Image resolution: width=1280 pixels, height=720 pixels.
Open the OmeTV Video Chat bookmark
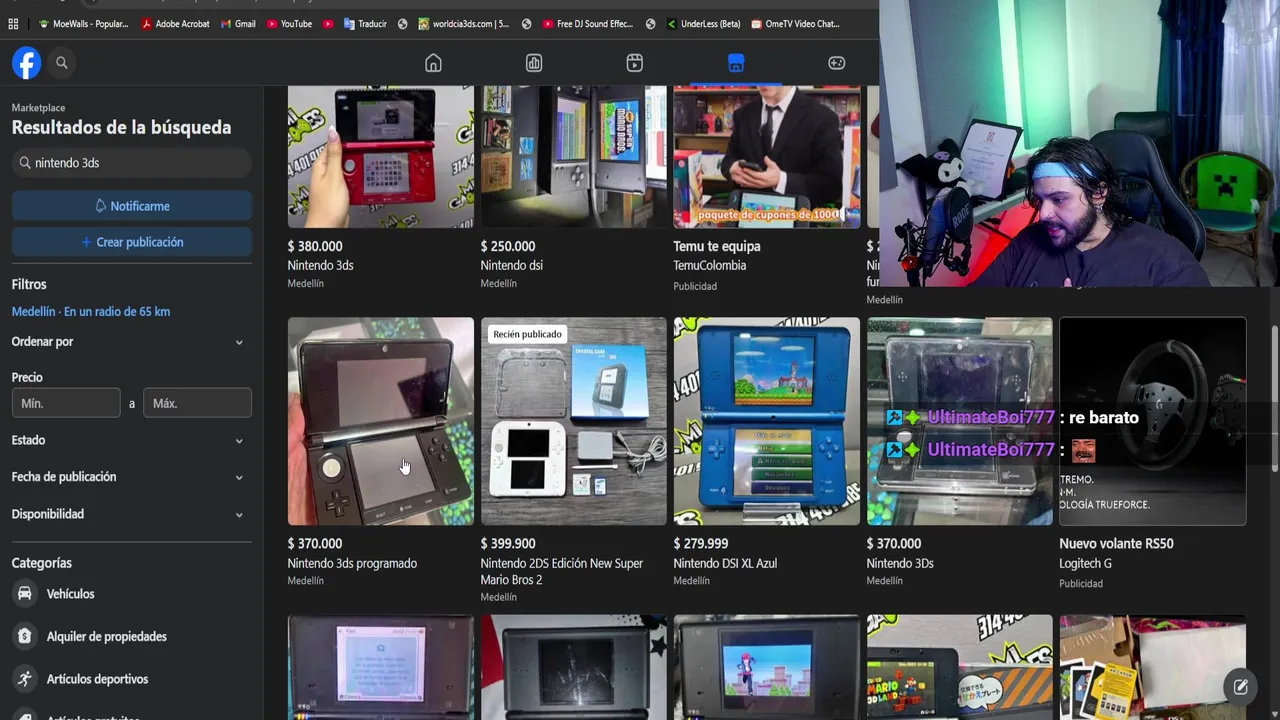coord(796,24)
